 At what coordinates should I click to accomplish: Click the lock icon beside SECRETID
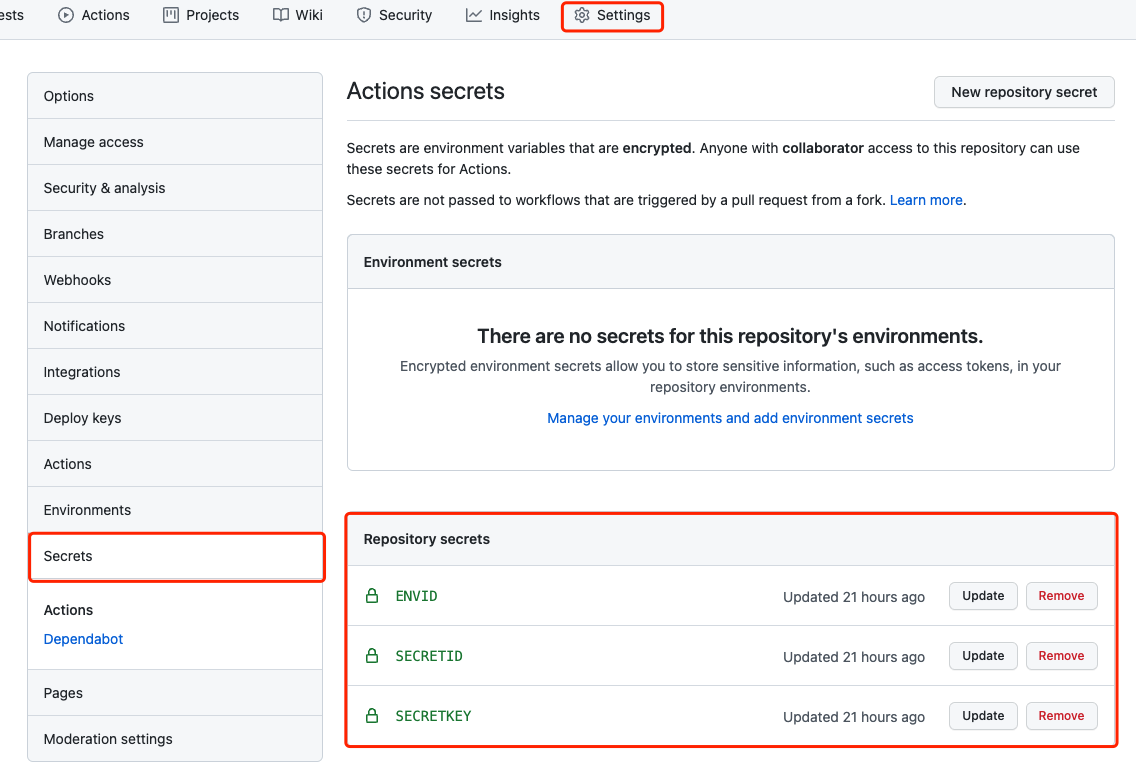[372, 656]
